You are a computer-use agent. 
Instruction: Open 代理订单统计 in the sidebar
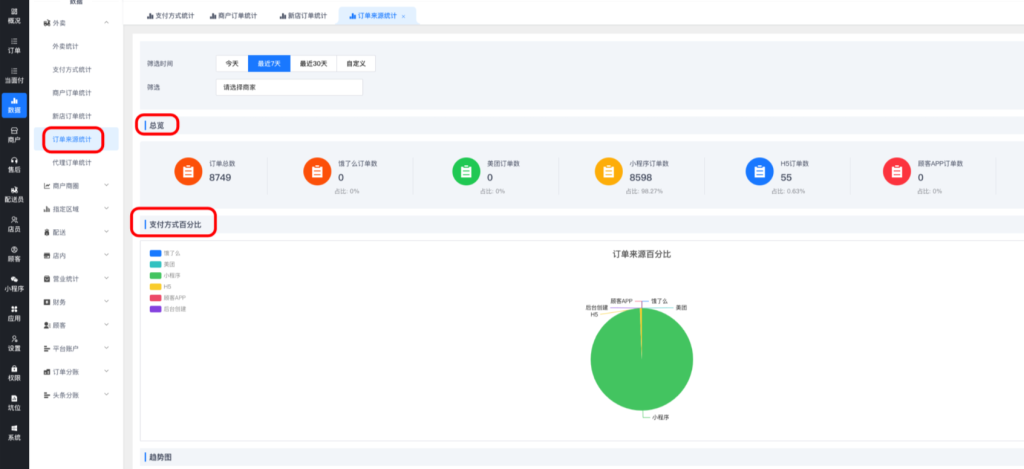coord(72,162)
